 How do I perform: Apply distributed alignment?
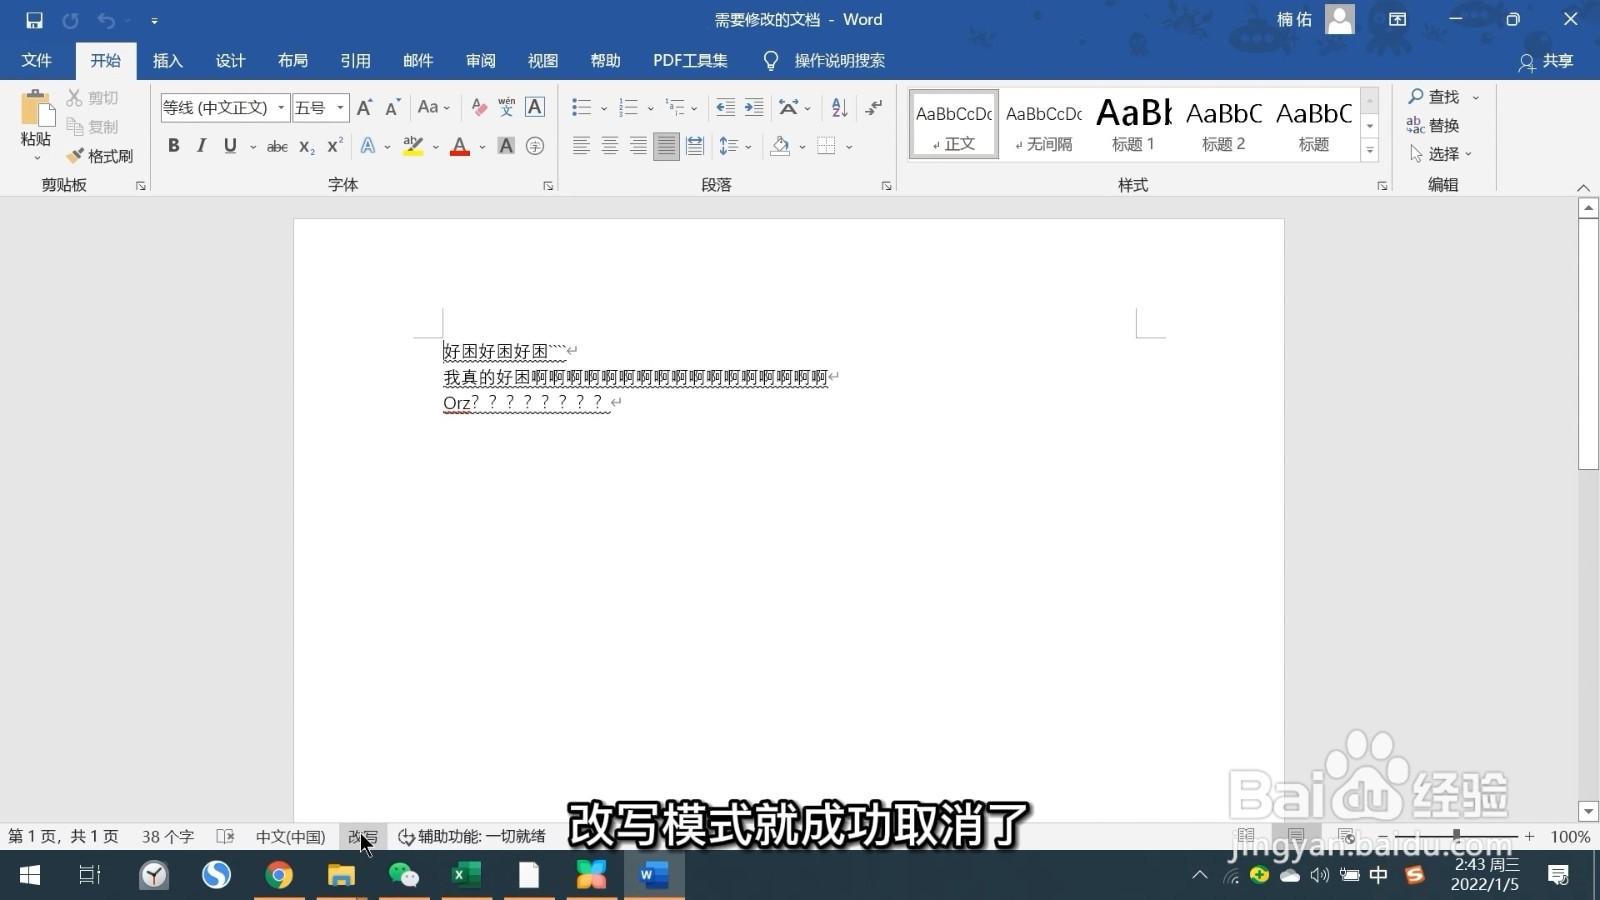pos(695,146)
